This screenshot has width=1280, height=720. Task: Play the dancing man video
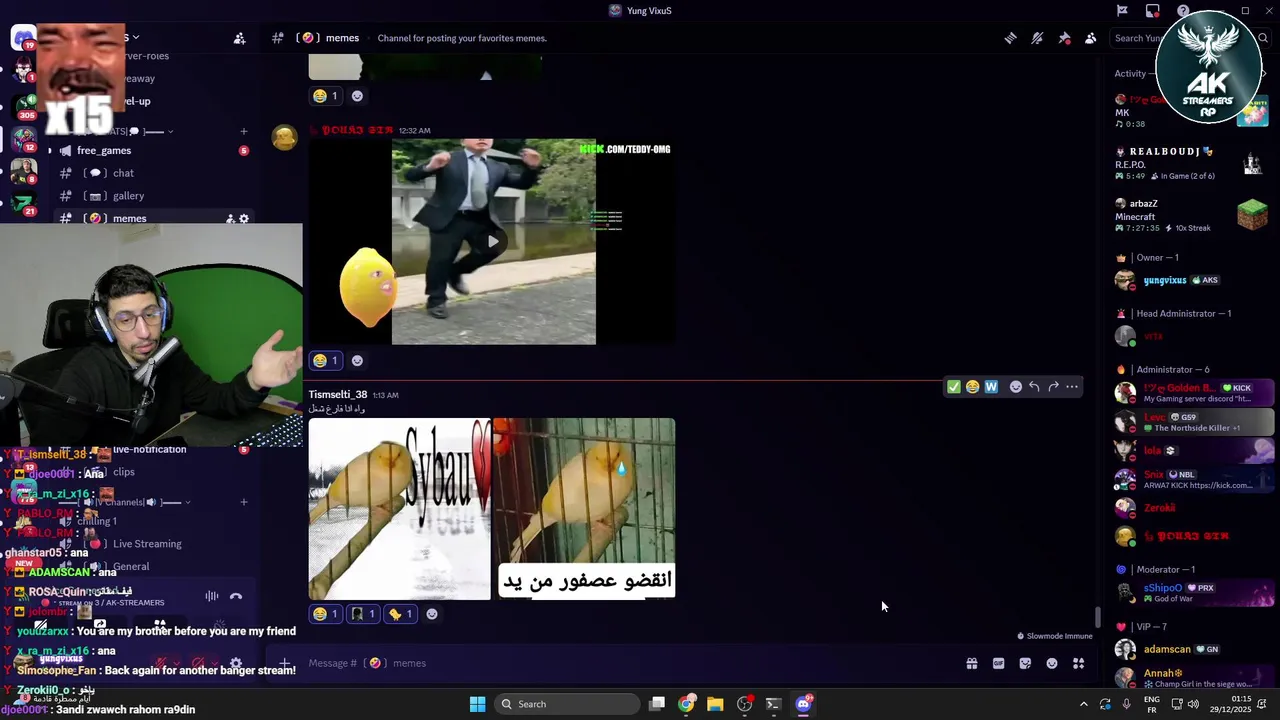(493, 241)
